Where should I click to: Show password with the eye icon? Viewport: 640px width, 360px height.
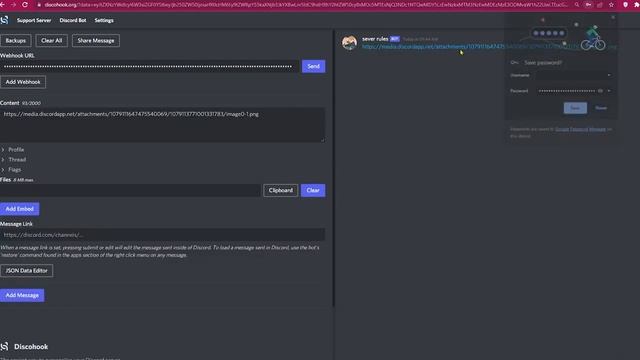pyautogui.click(x=600, y=91)
